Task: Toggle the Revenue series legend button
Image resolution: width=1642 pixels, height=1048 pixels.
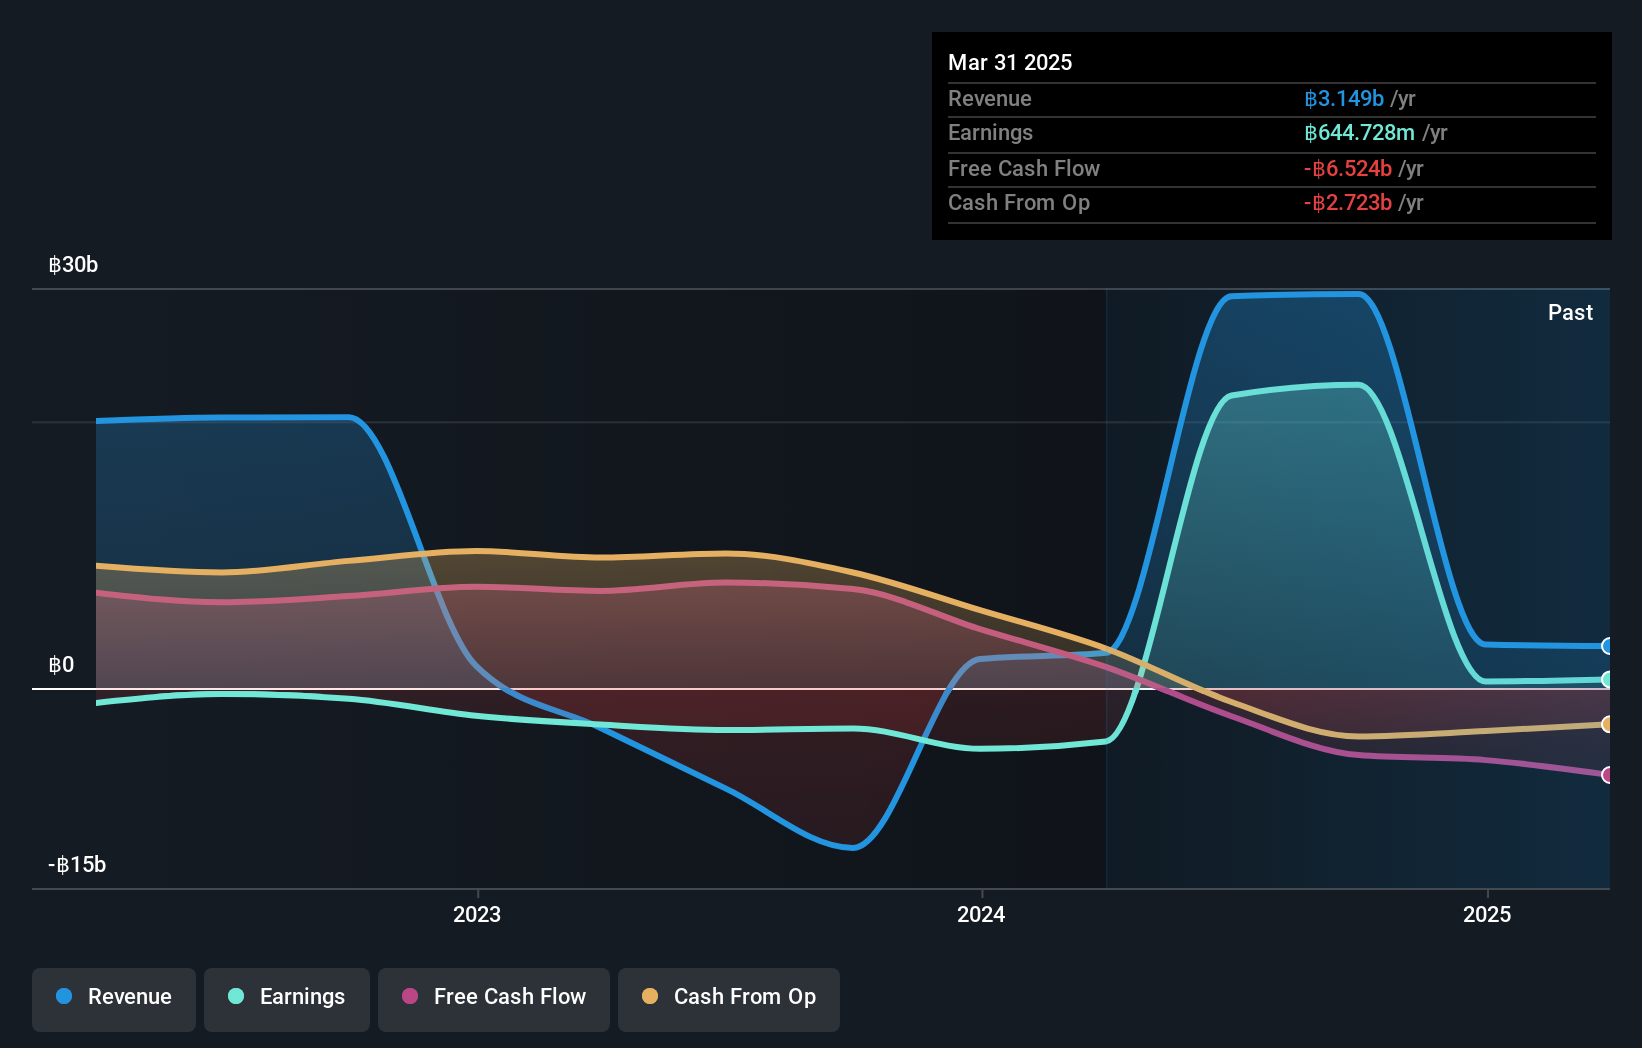Action: pos(114,999)
